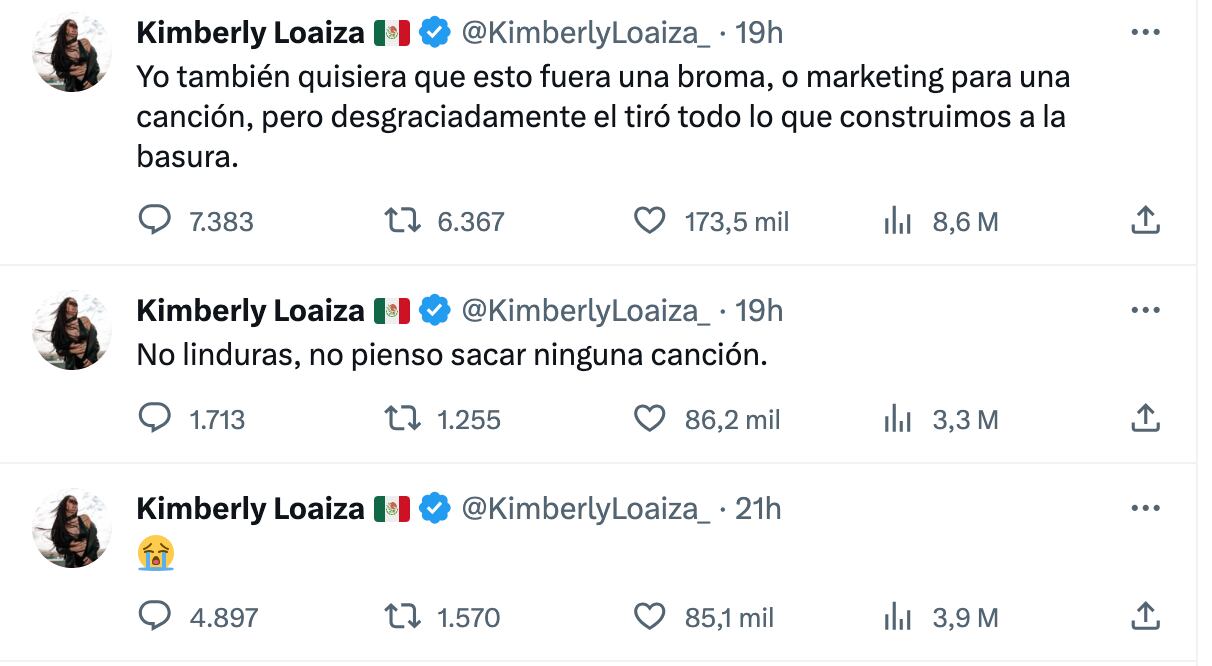1212x666 pixels.
Task: Retweet the post with 6.367 retweets
Action: pyautogui.click(x=402, y=220)
